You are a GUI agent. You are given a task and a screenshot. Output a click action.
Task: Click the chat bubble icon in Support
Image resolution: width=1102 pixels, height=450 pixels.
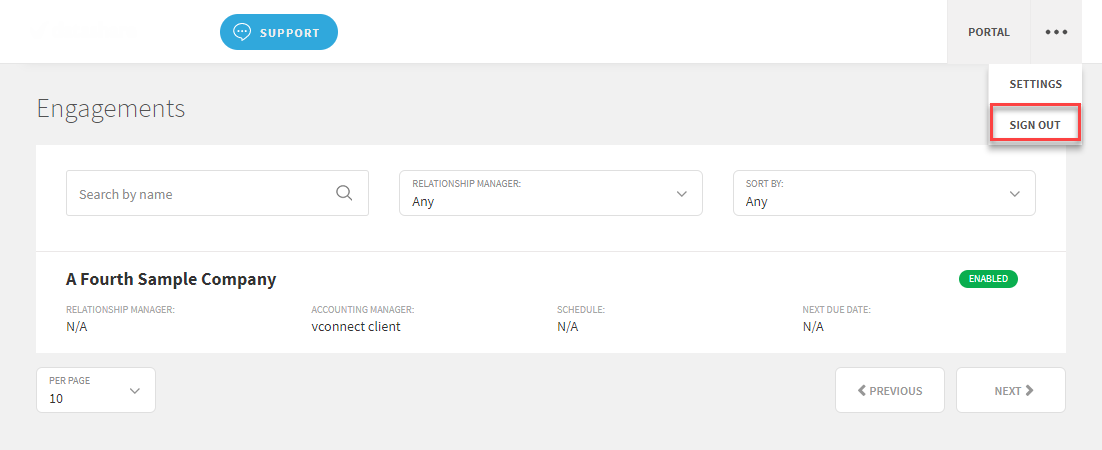(x=242, y=32)
